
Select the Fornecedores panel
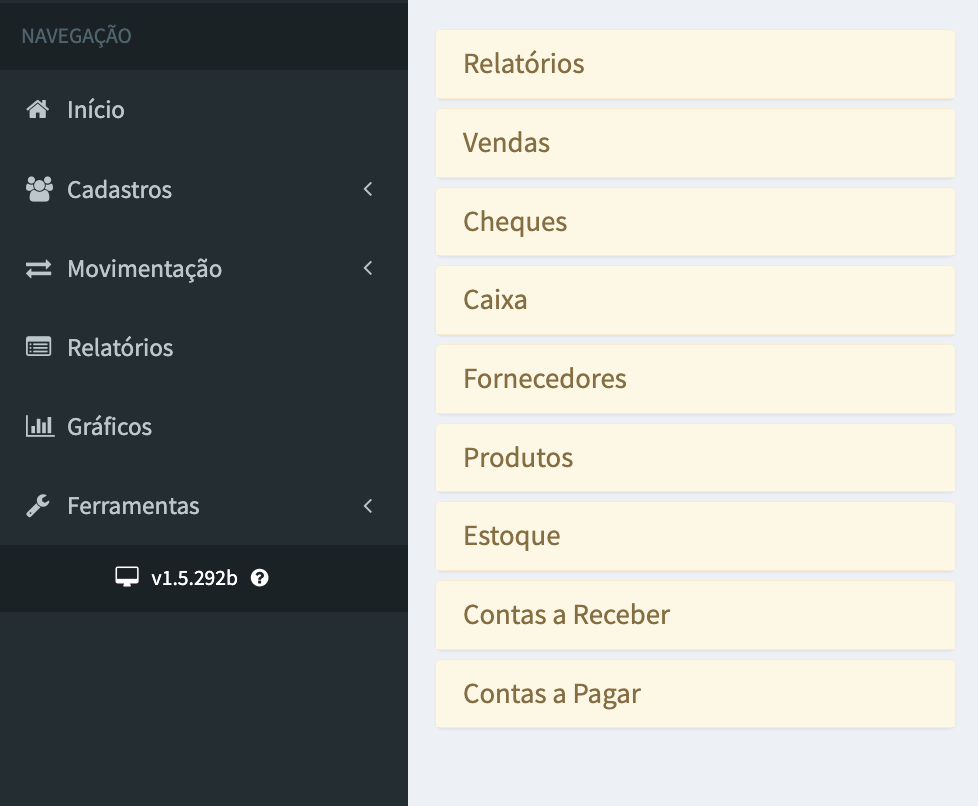click(695, 379)
